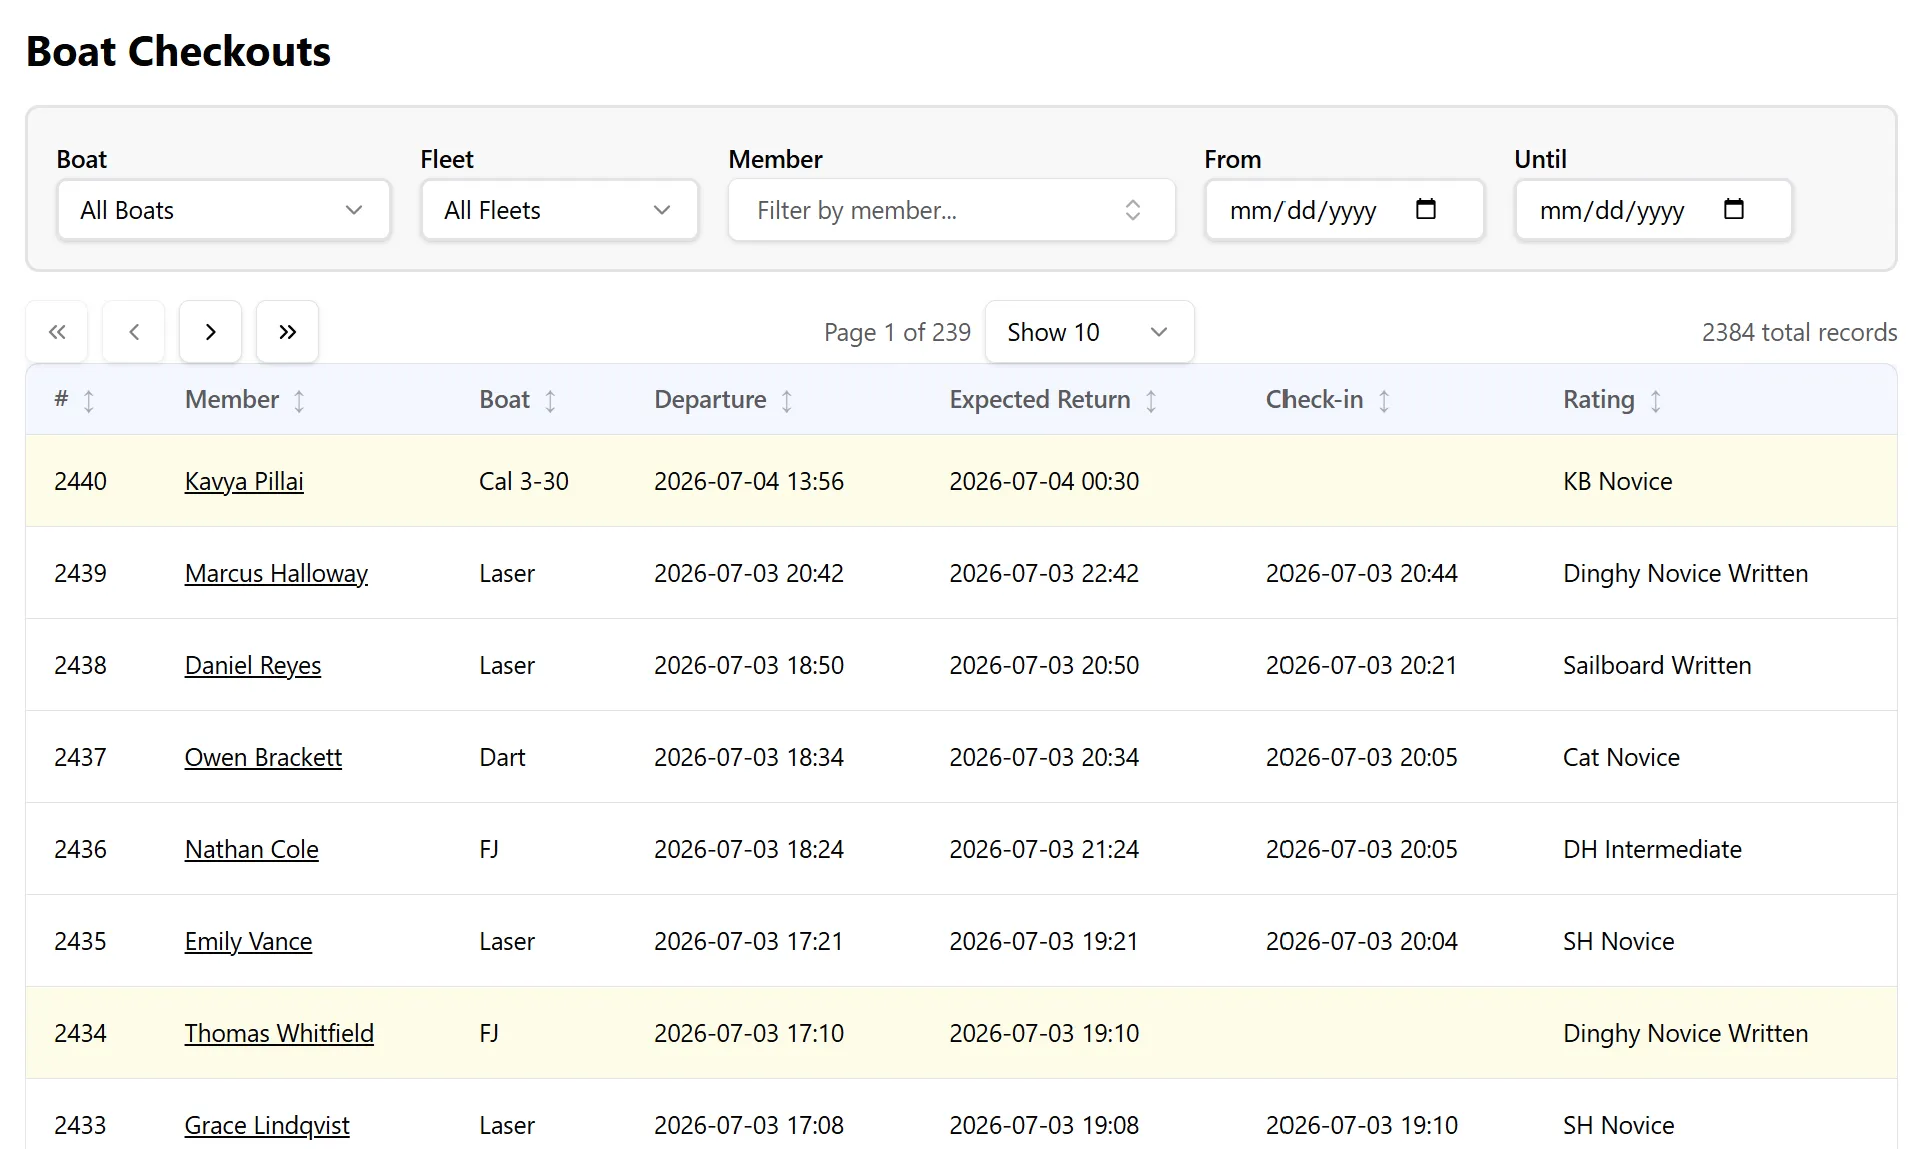Sort table by # column
Screen dimensions: 1919x1149
tap(89, 401)
